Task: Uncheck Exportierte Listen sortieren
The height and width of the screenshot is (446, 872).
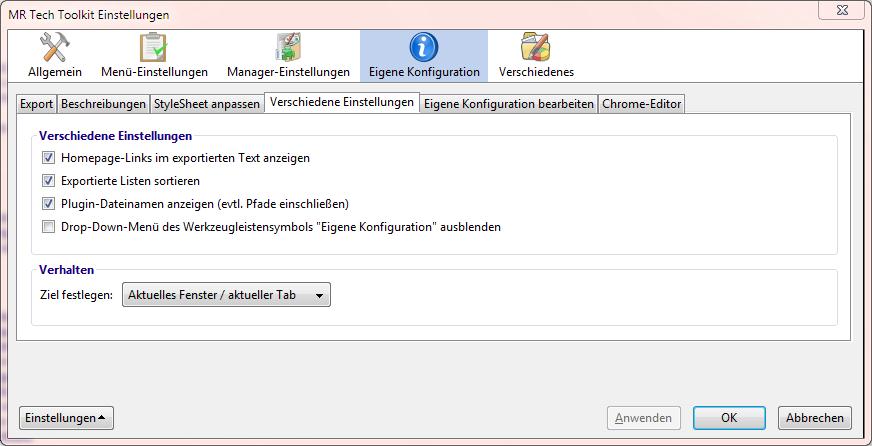Action: [48, 181]
